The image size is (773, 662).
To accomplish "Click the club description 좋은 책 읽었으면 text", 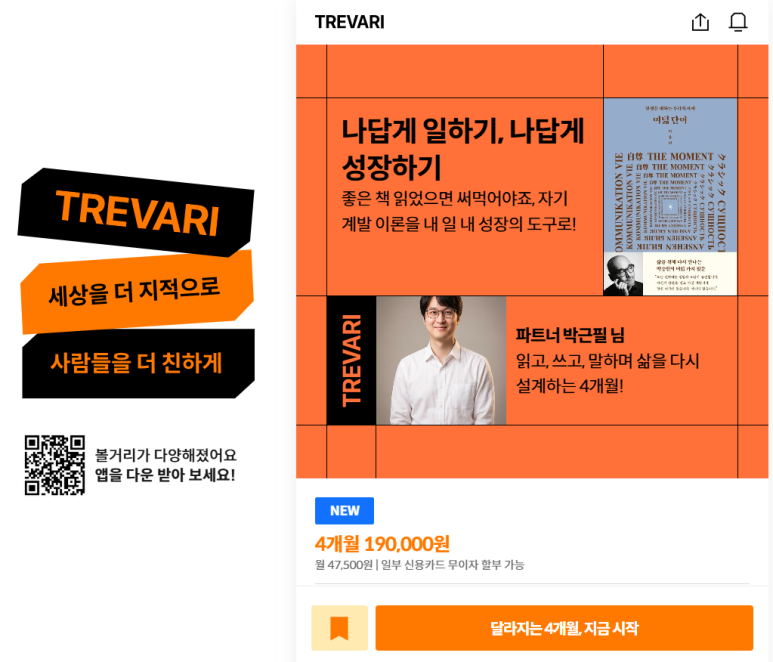I will (459, 211).
